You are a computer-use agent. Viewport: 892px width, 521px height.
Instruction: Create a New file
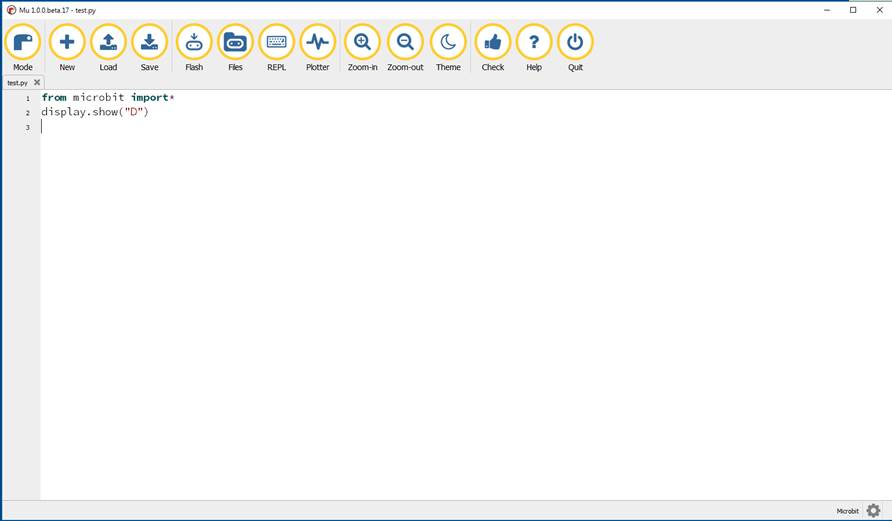67,48
